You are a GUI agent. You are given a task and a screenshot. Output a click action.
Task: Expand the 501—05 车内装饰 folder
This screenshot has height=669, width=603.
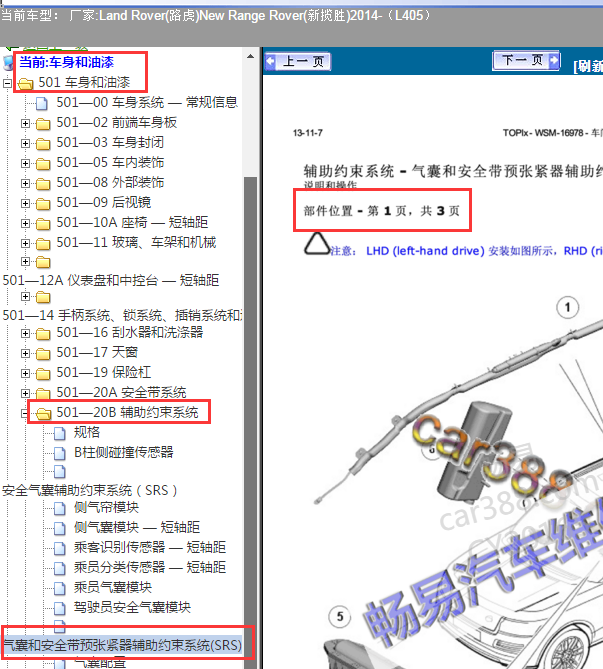[x=25, y=163]
